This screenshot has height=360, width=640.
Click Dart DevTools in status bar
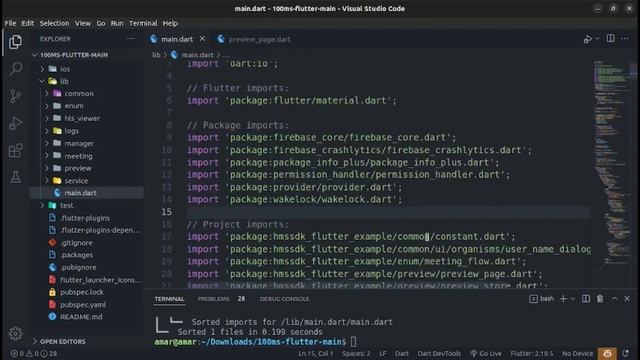pos(439,353)
